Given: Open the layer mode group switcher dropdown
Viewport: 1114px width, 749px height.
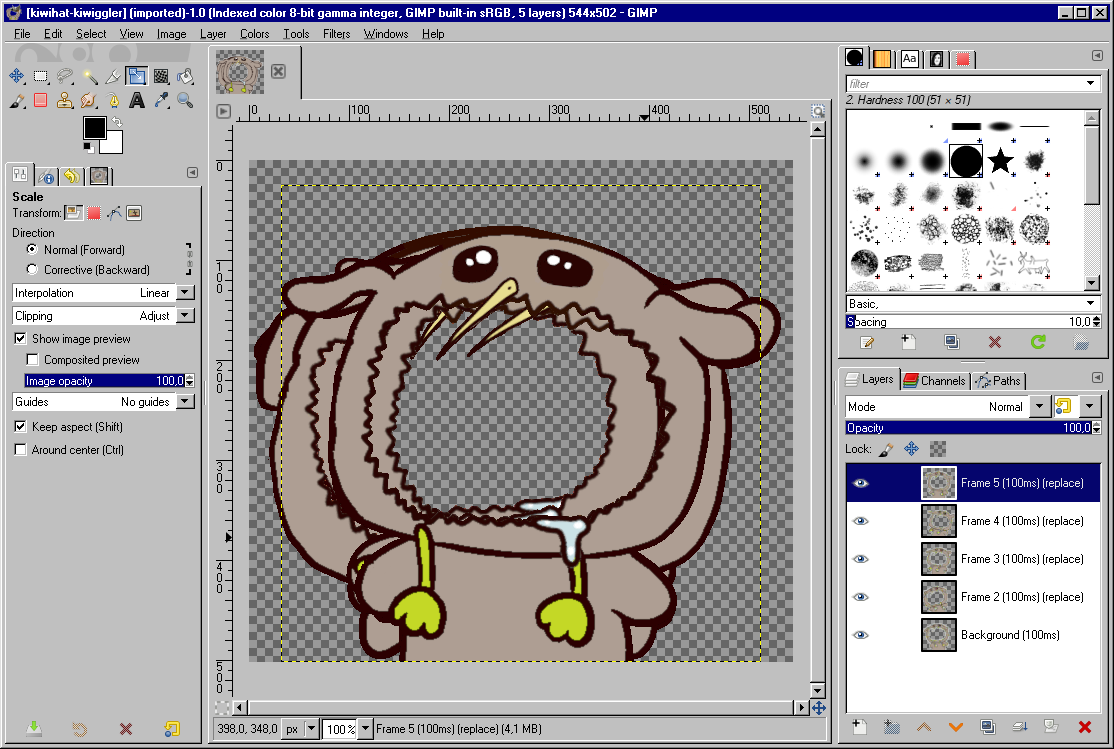Looking at the screenshot, I should click(x=1089, y=406).
